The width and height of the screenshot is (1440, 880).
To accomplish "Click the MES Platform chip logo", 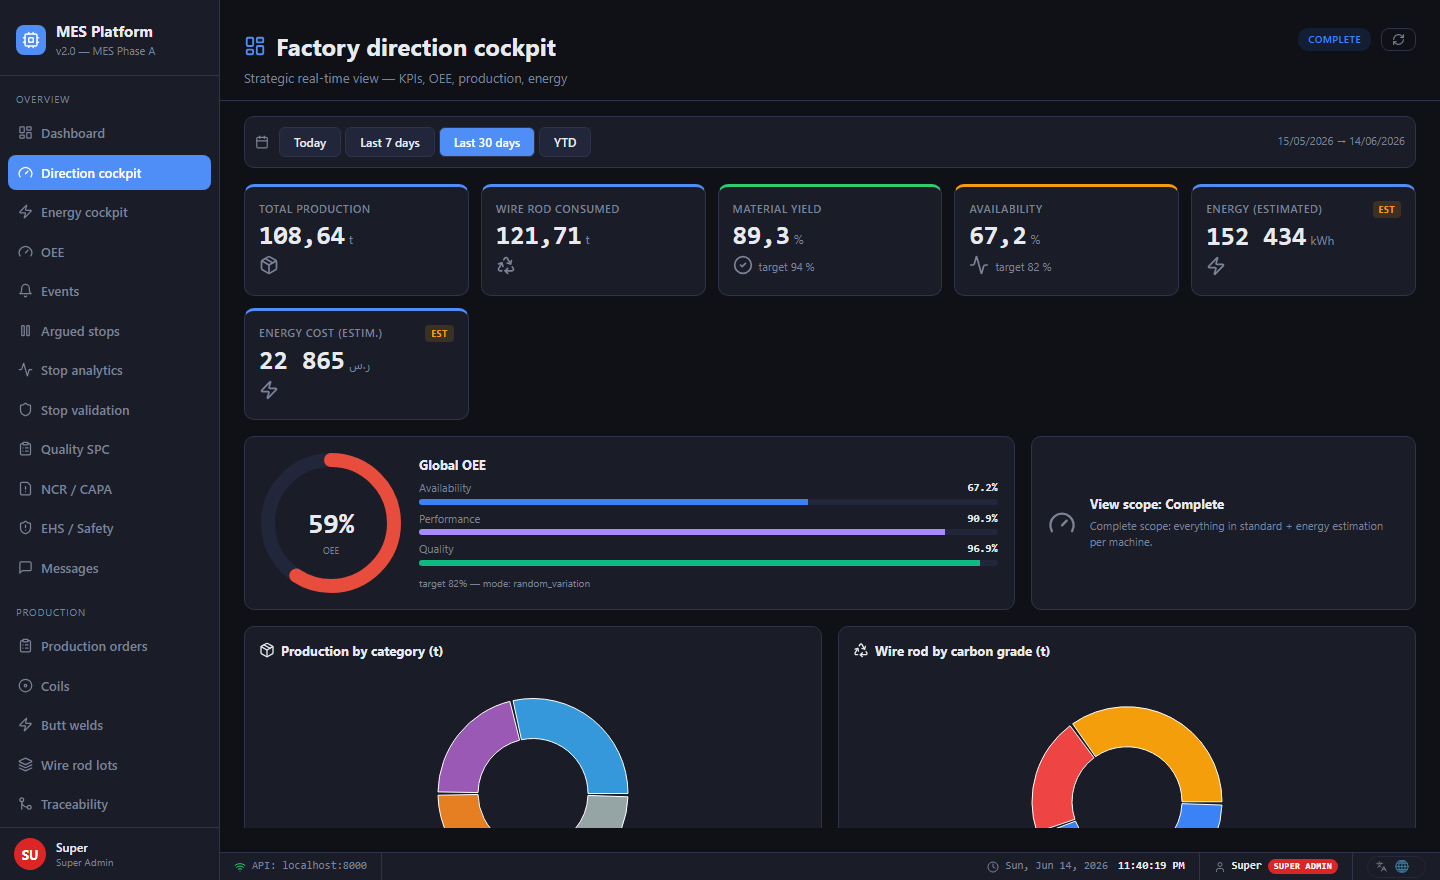I will click(x=31, y=40).
